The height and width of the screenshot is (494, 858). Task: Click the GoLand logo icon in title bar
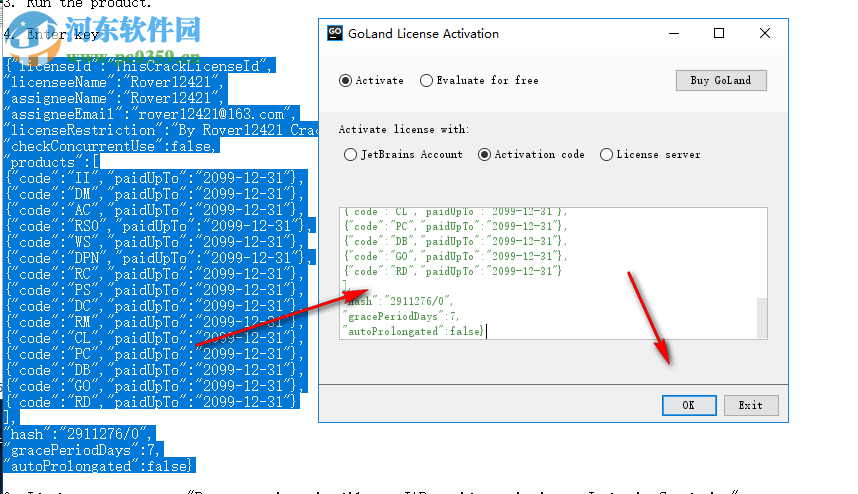pyautogui.click(x=335, y=33)
